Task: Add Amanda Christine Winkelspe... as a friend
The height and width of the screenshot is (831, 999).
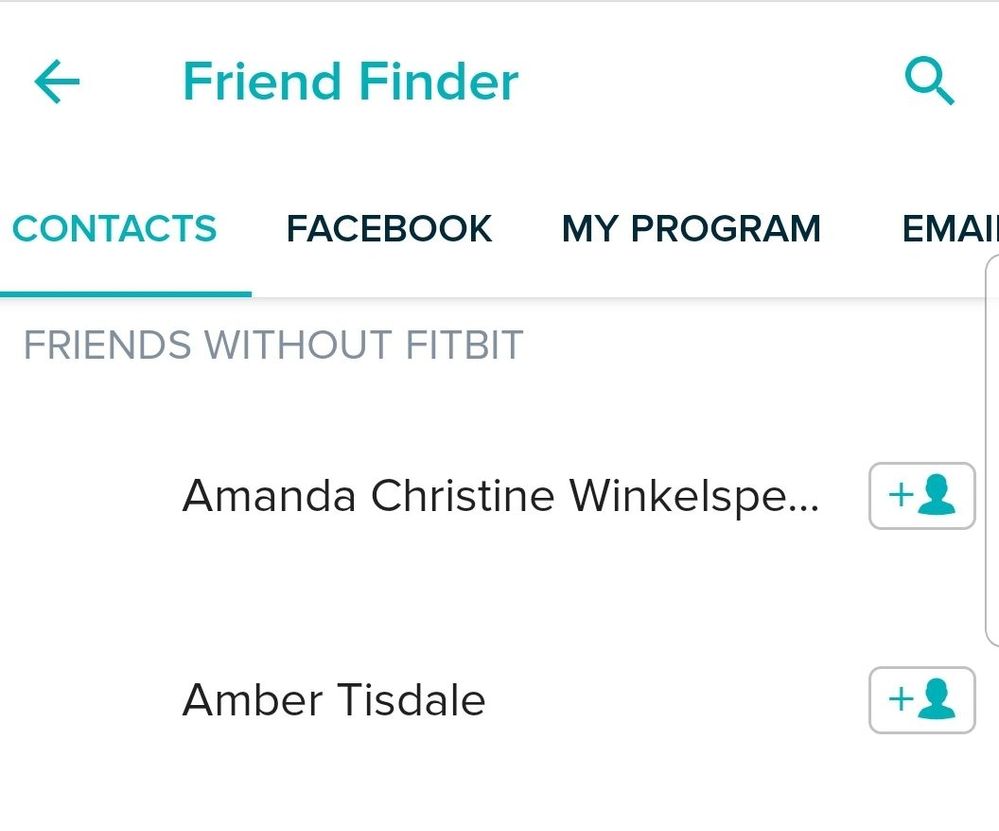Action: (922, 496)
